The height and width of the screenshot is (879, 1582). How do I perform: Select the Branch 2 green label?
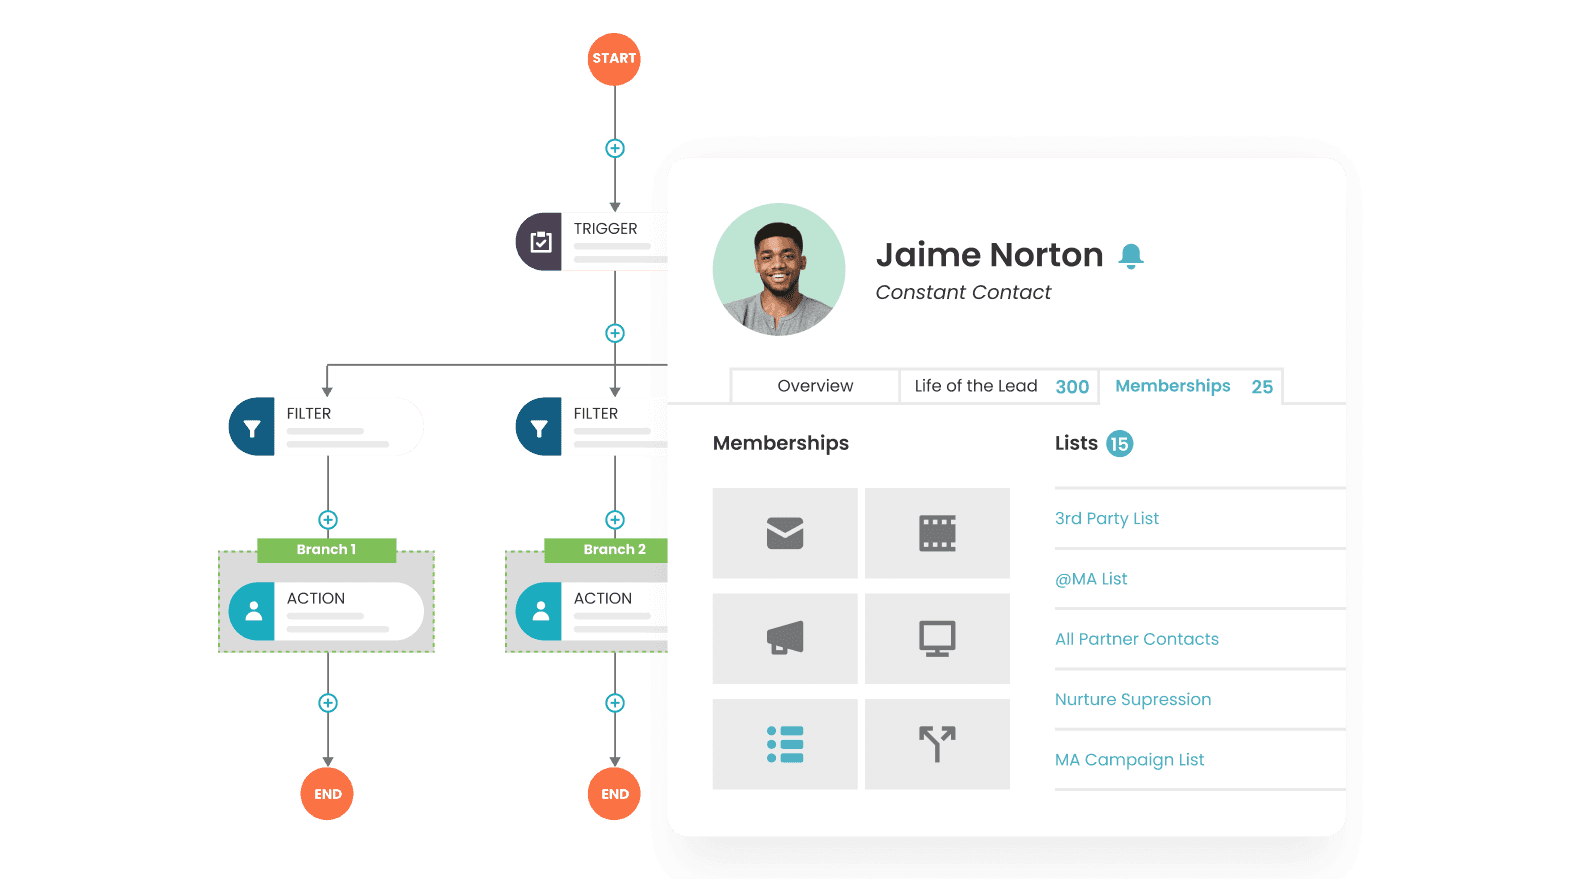(606, 550)
